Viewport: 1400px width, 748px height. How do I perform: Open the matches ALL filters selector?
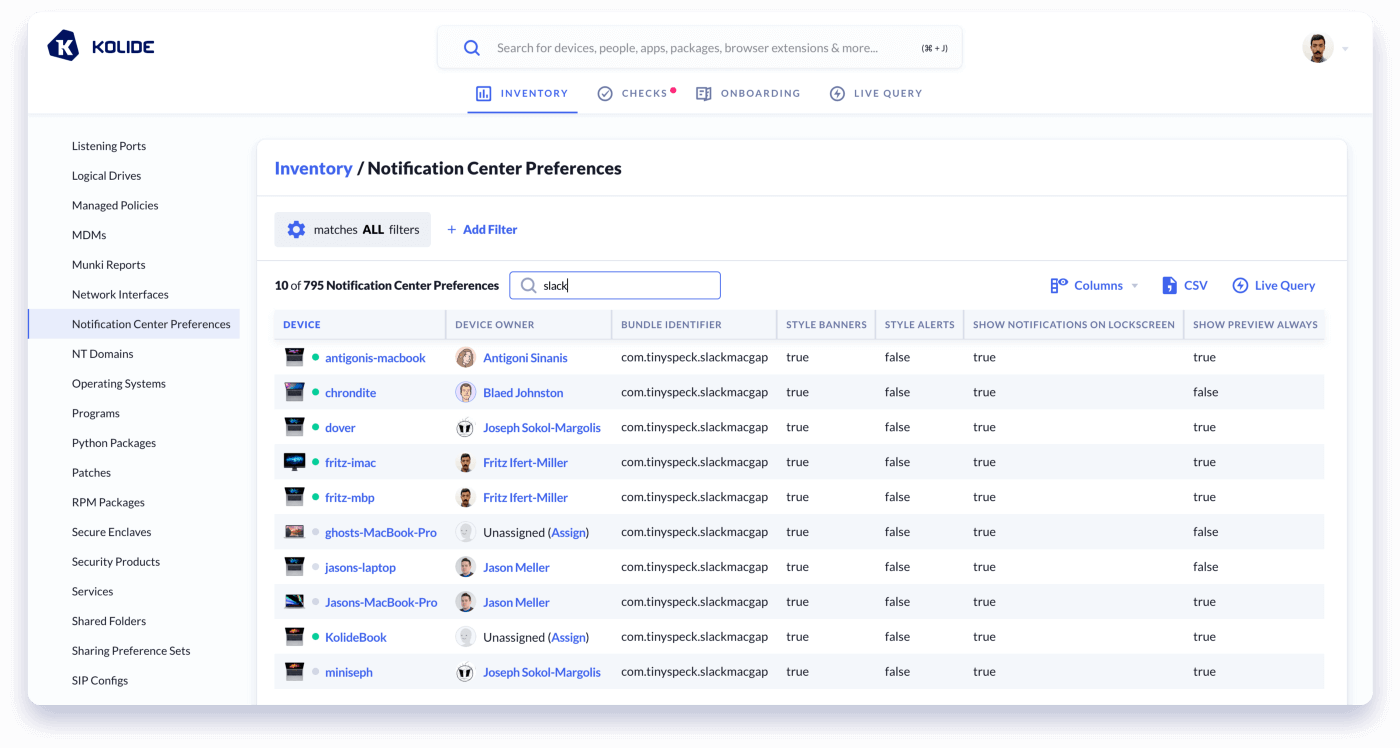[x=353, y=230]
